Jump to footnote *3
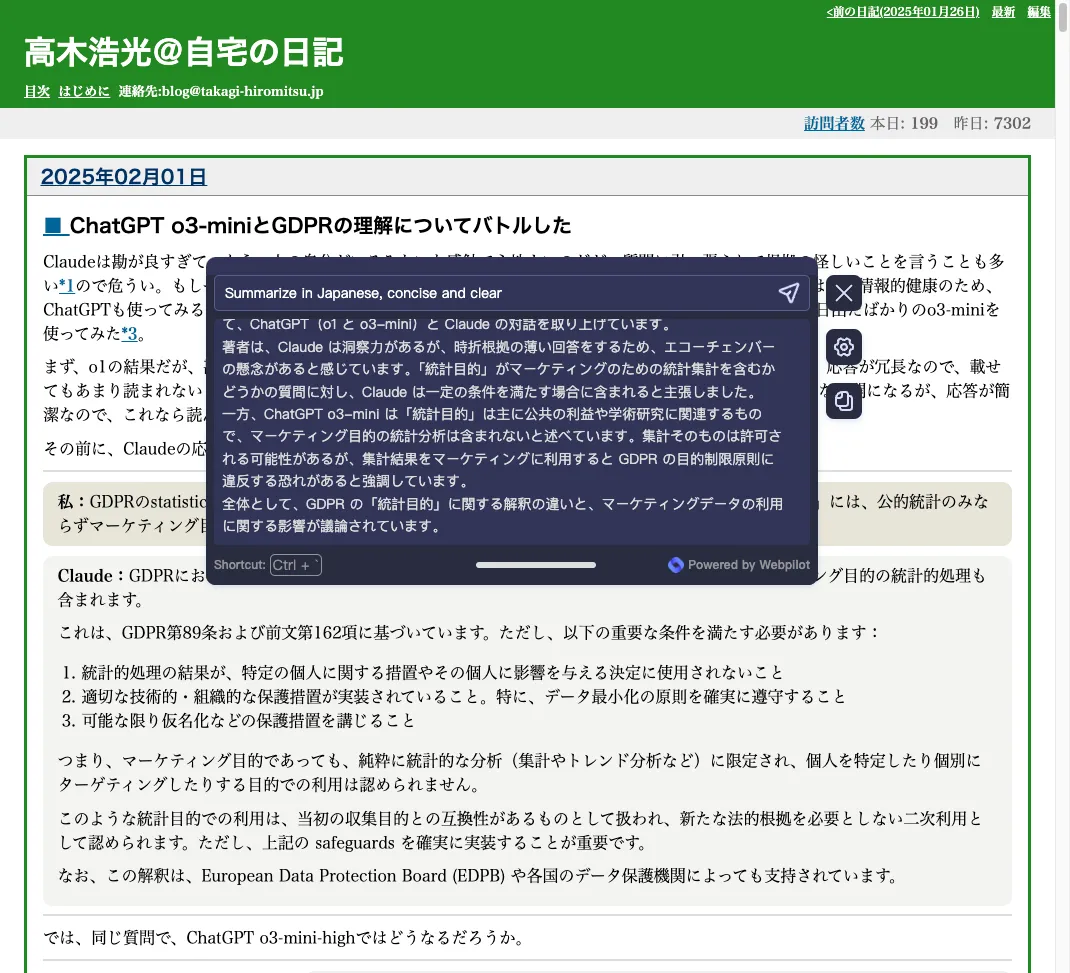Viewport: 1070px width, 973px height. 129,333
